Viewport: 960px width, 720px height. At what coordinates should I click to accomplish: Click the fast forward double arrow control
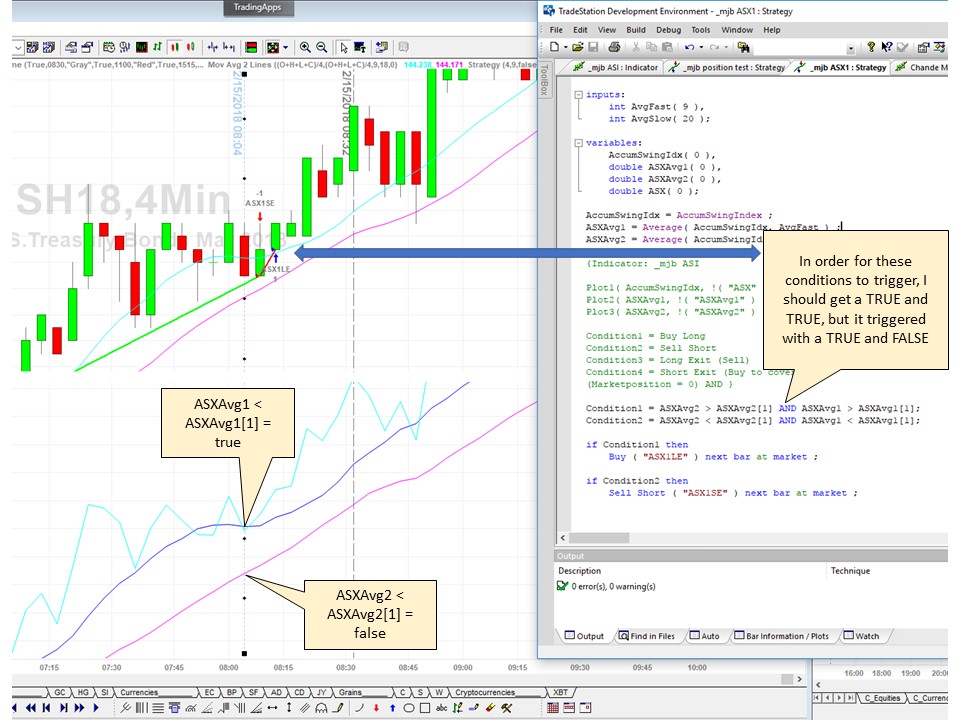[x=79, y=708]
